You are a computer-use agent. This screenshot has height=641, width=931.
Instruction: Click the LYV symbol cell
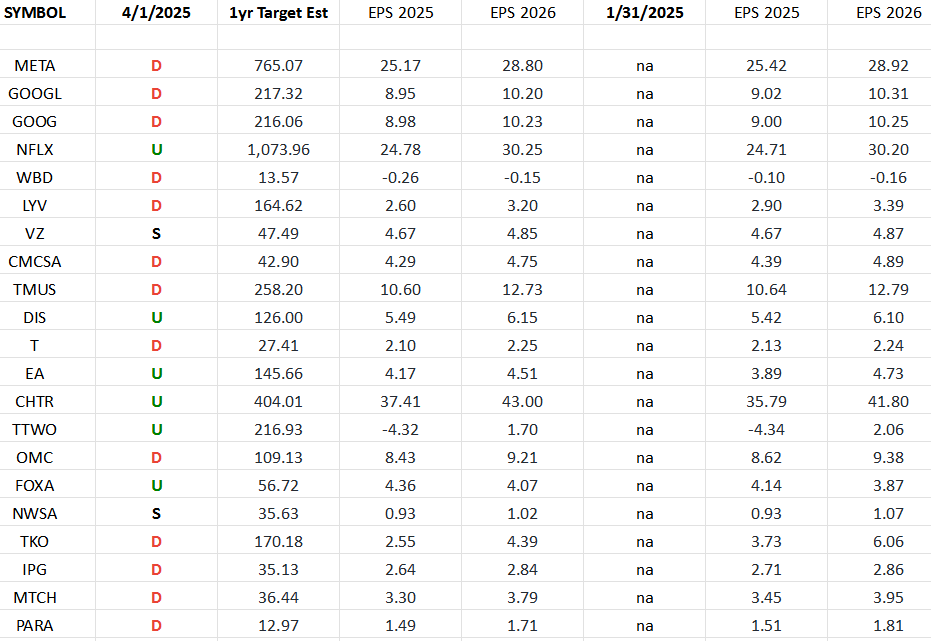pyautogui.click(x=34, y=205)
